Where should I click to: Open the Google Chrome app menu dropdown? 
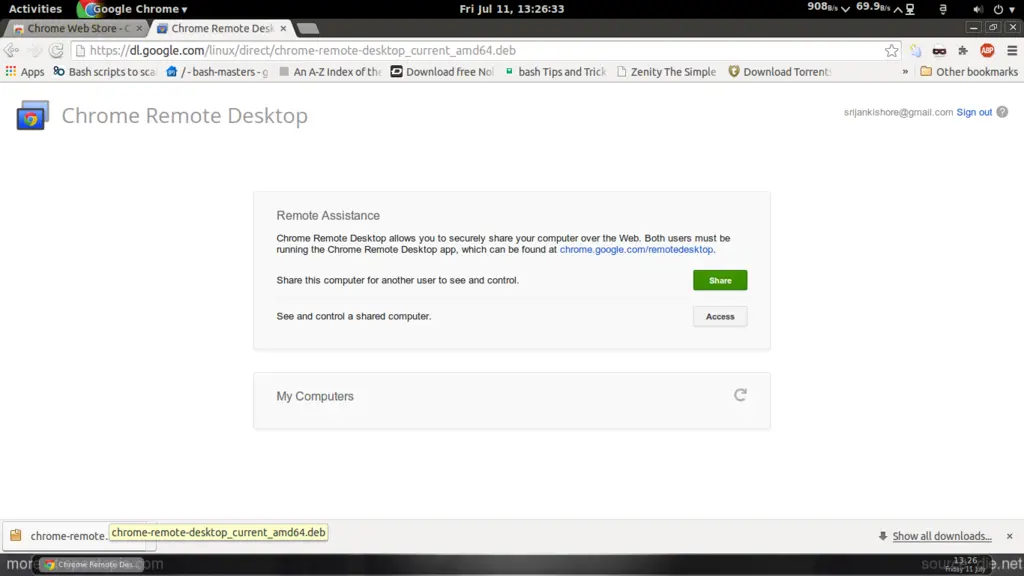(x=132, y=9)
